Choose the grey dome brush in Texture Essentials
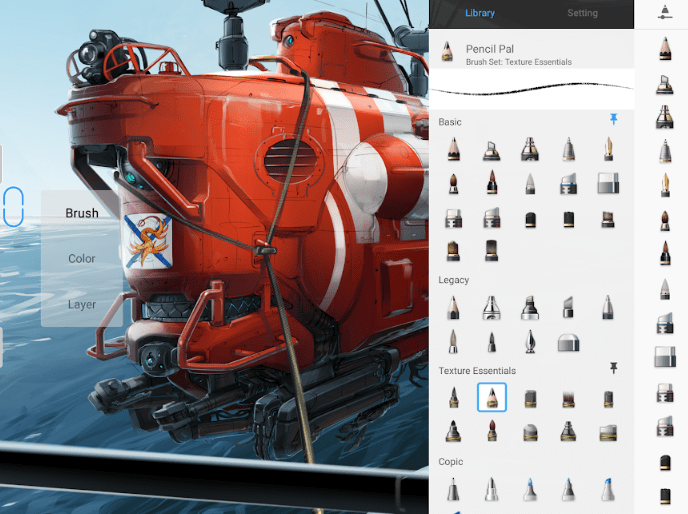 530,432
